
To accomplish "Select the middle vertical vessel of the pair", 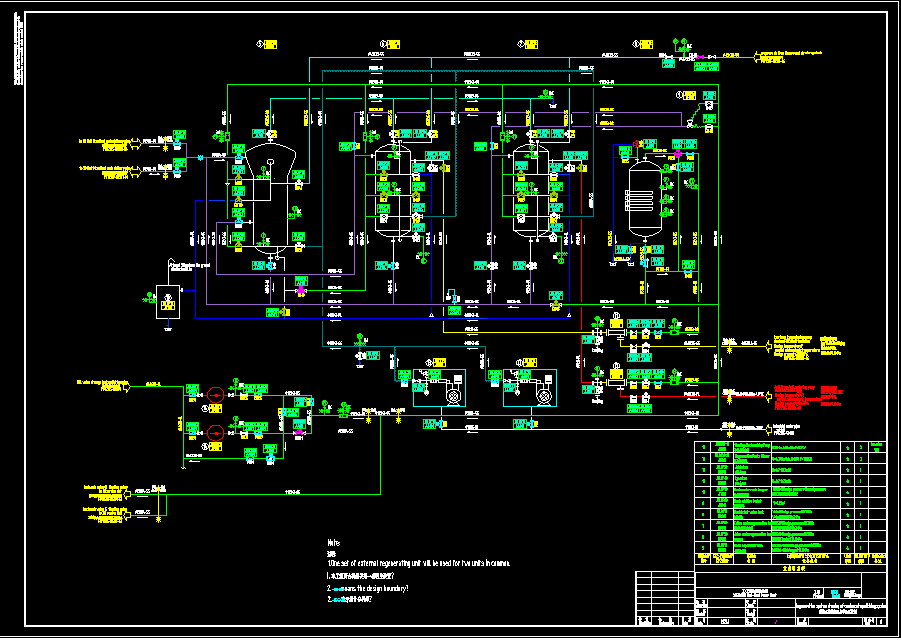I will coord(394,191).
